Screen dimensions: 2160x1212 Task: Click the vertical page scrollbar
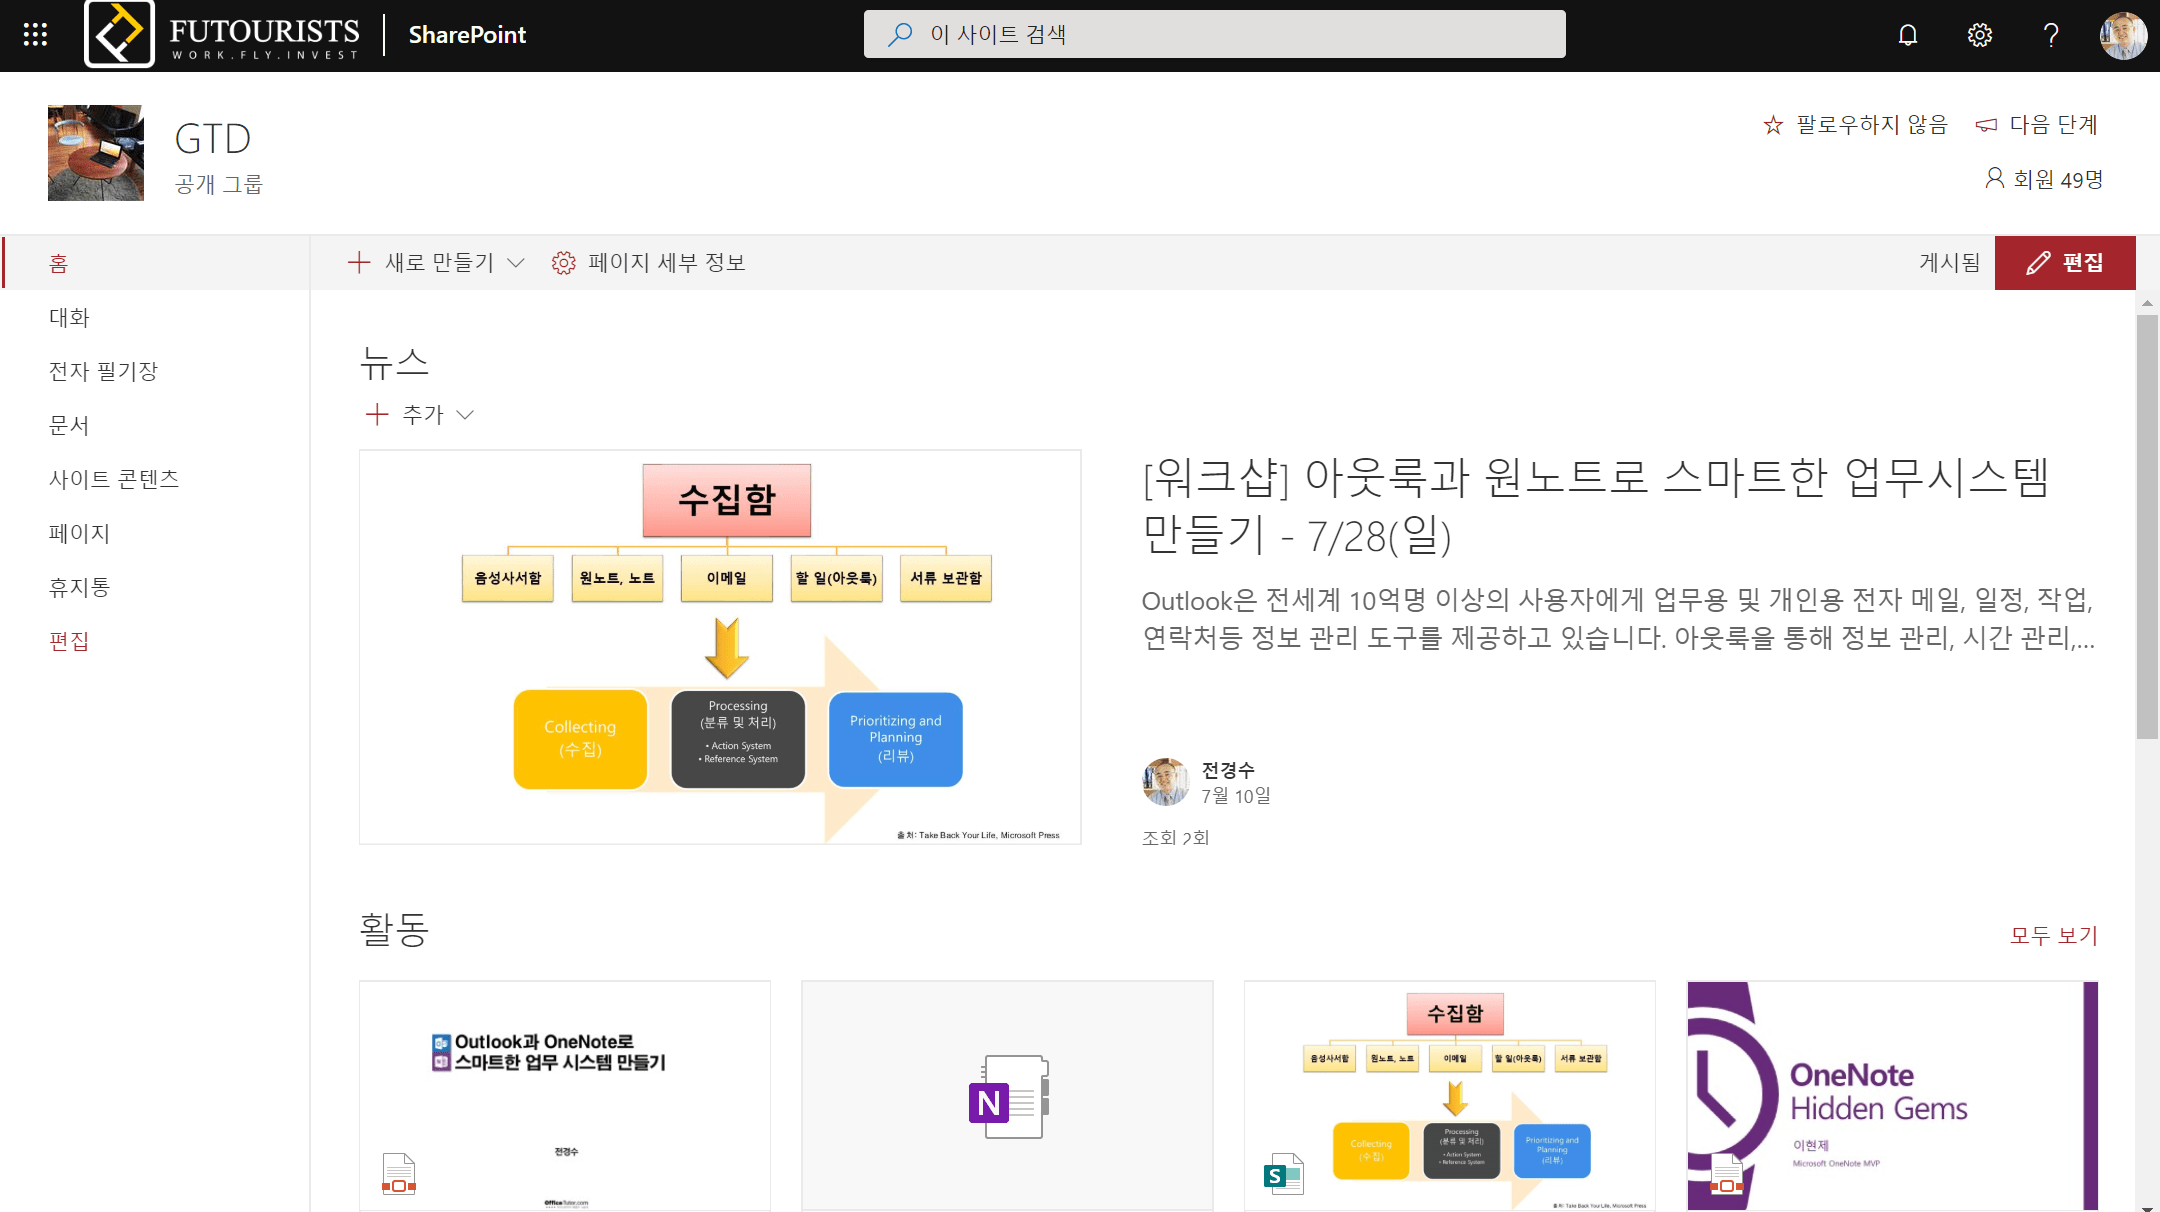coord(2147,526)
